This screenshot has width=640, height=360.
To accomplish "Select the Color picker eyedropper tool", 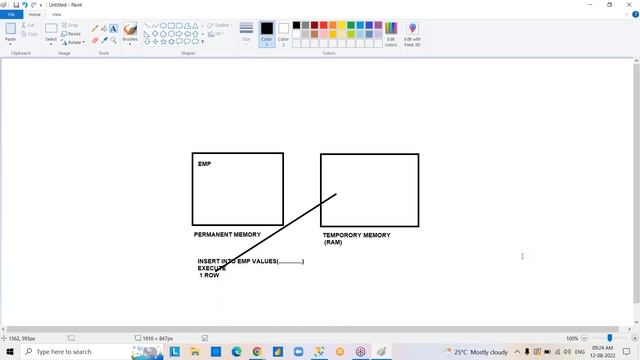I will (x=104, y=40).
